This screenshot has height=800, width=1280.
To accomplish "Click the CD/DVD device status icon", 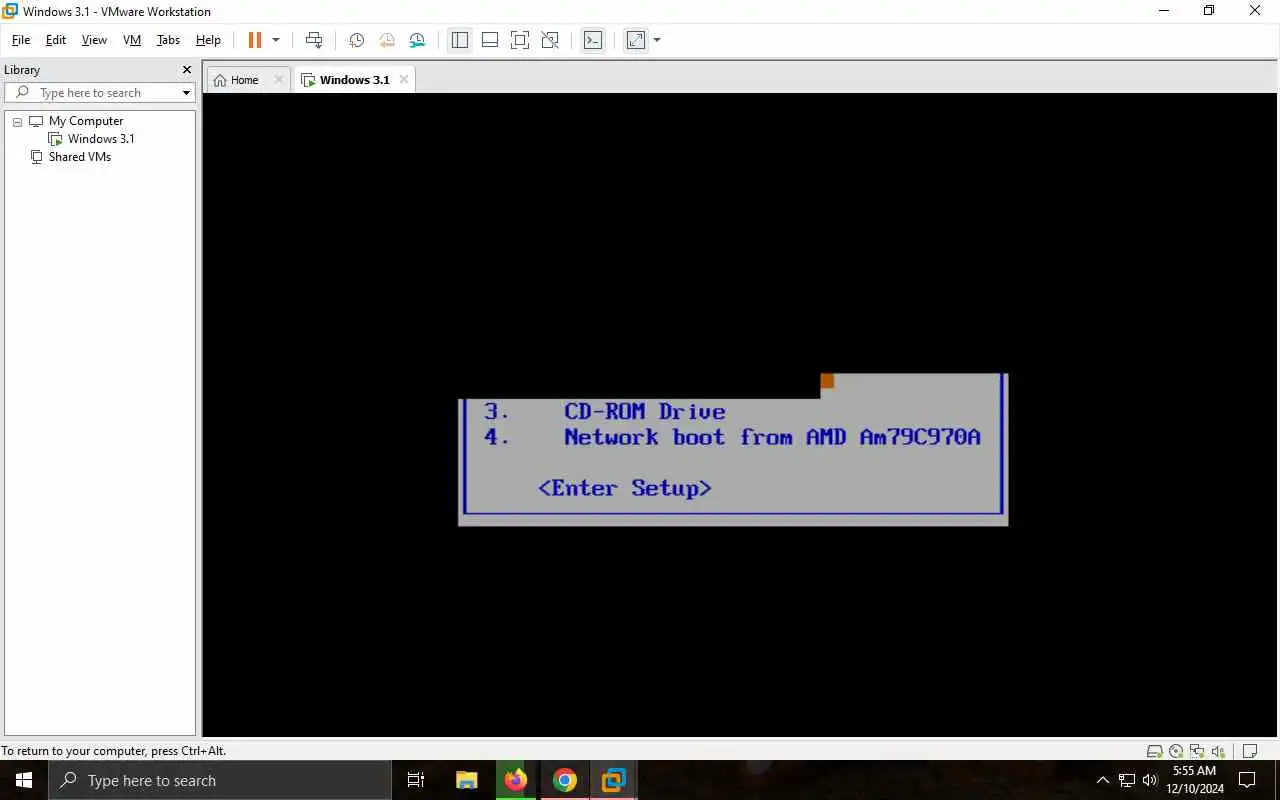I will (x=1176, y=751).
